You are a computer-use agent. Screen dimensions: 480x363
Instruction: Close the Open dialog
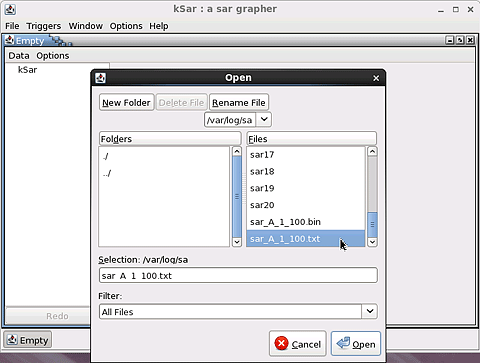(376, 78)
